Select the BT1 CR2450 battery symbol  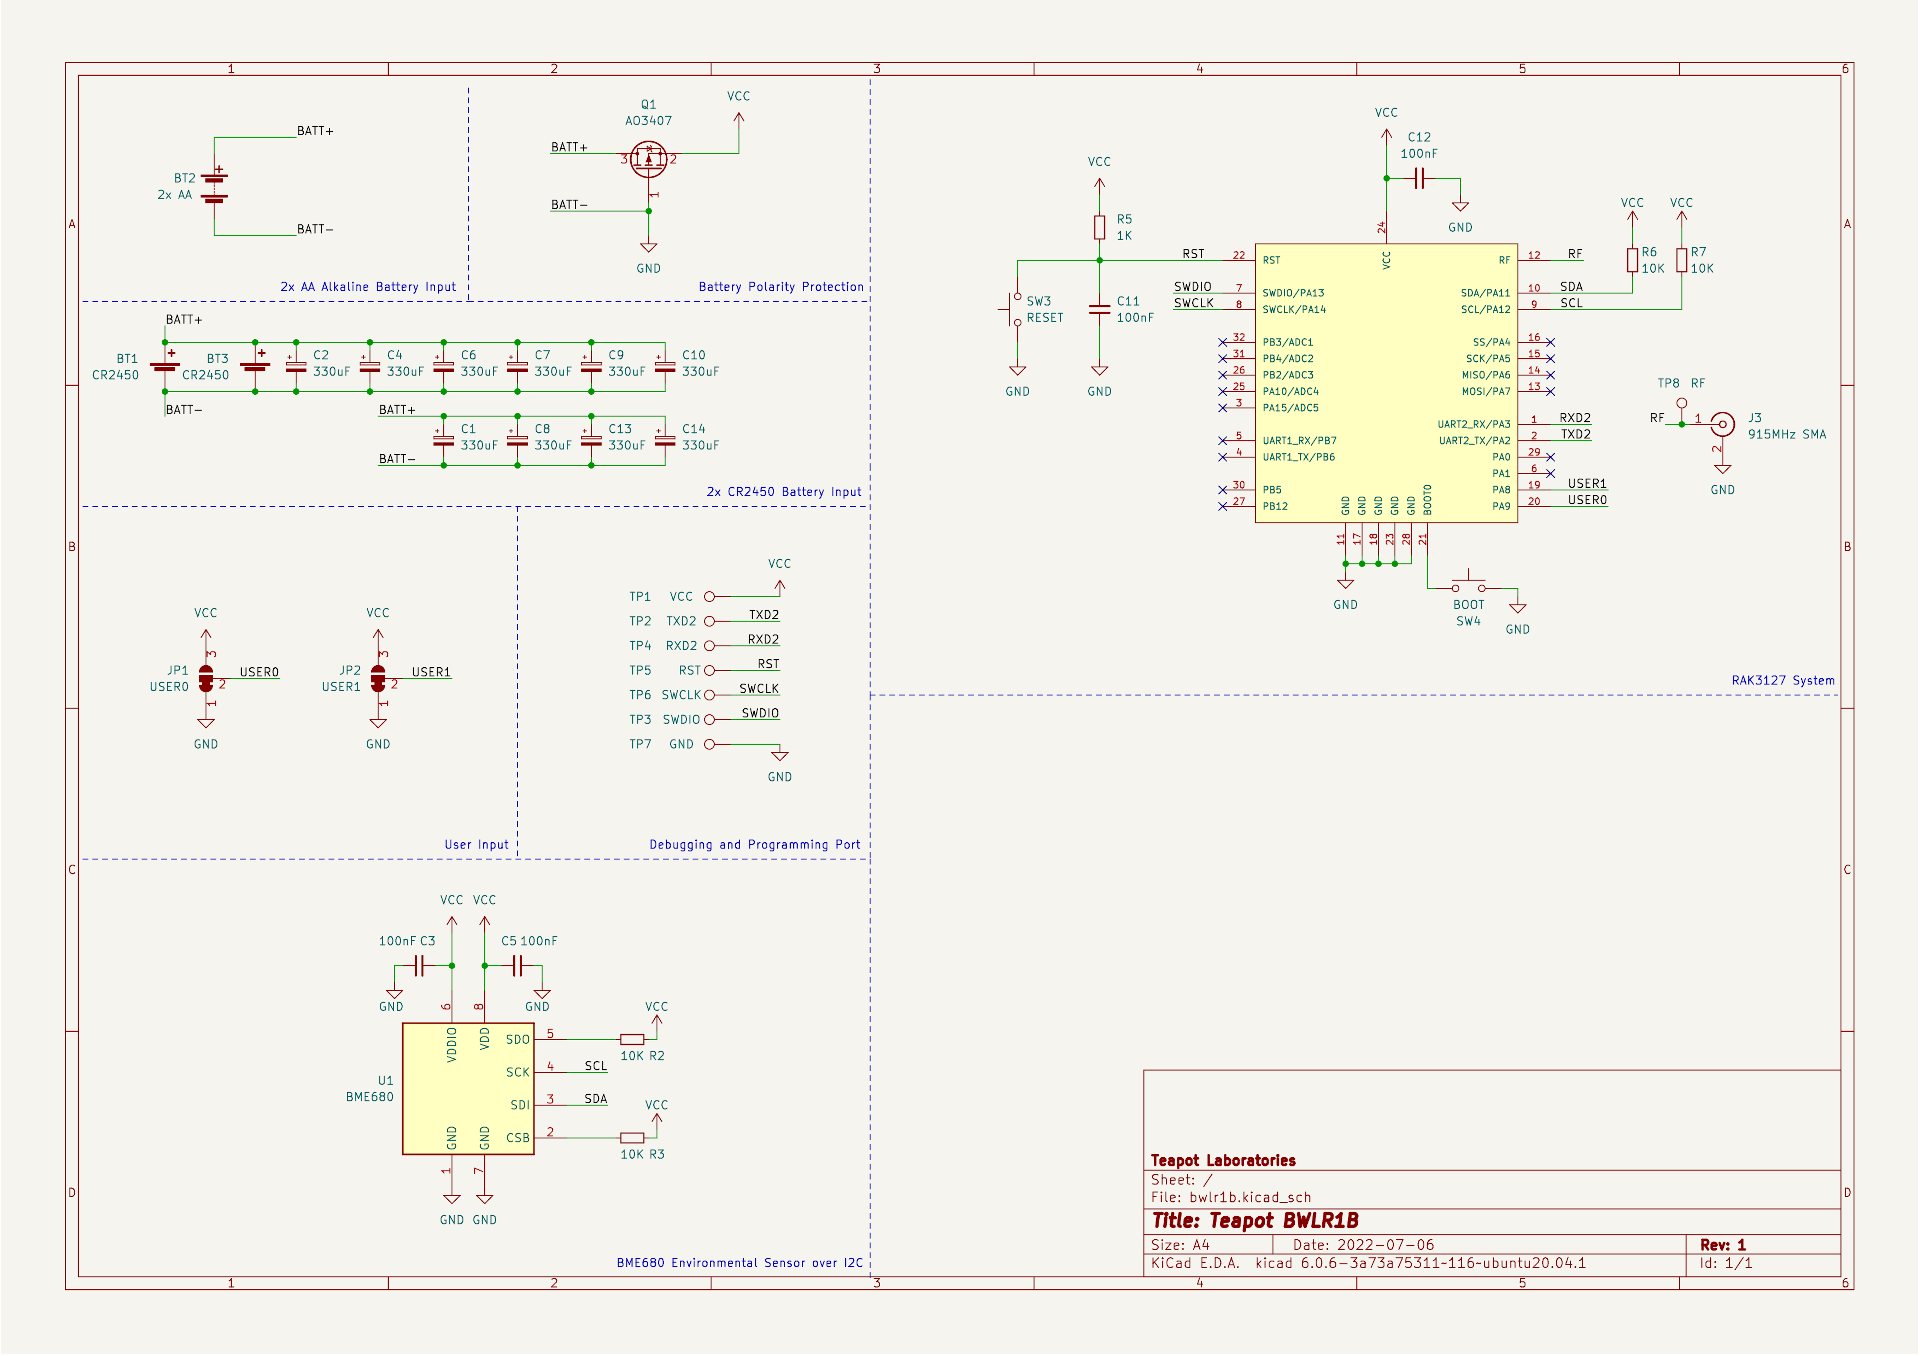point(165,366)
